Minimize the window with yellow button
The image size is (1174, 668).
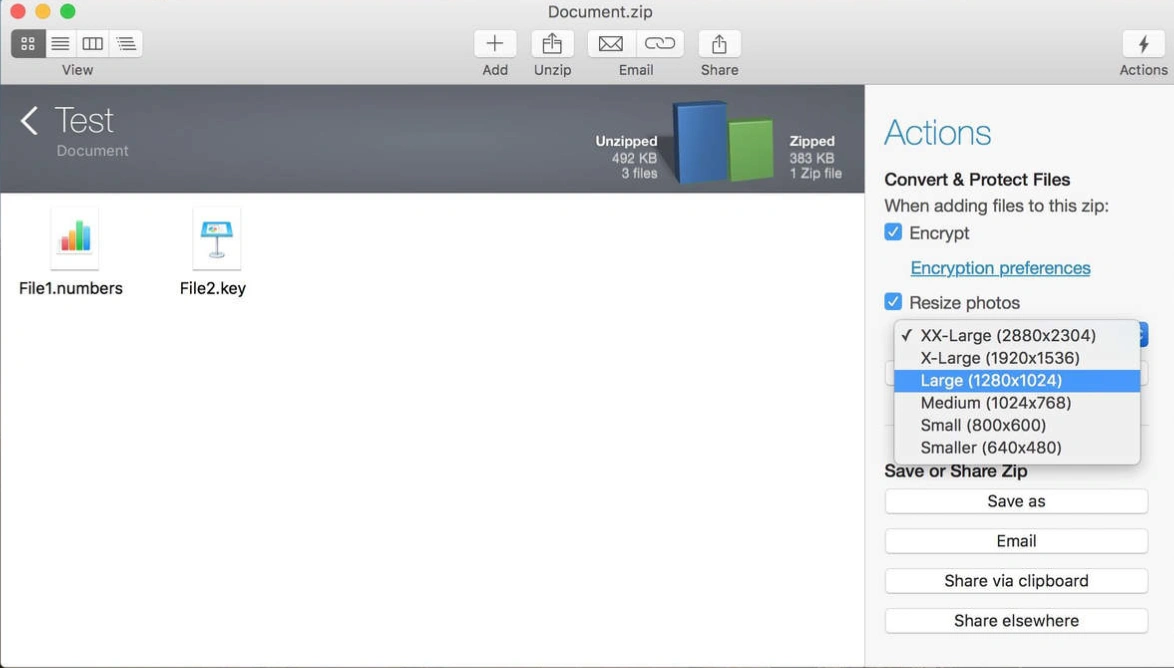tap(43, 11)
